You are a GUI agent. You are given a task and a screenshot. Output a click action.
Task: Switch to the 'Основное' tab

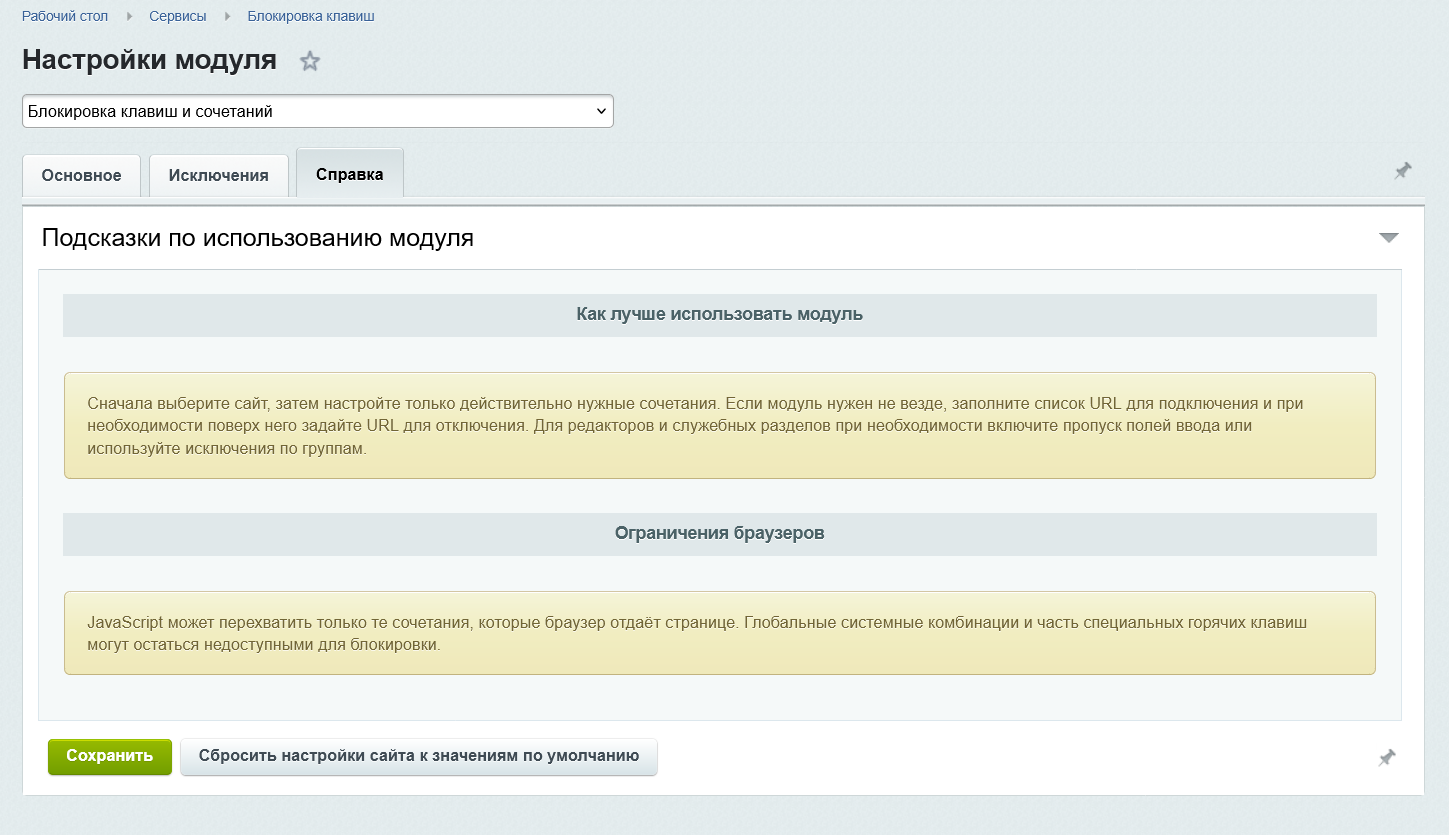coord(81,175)
